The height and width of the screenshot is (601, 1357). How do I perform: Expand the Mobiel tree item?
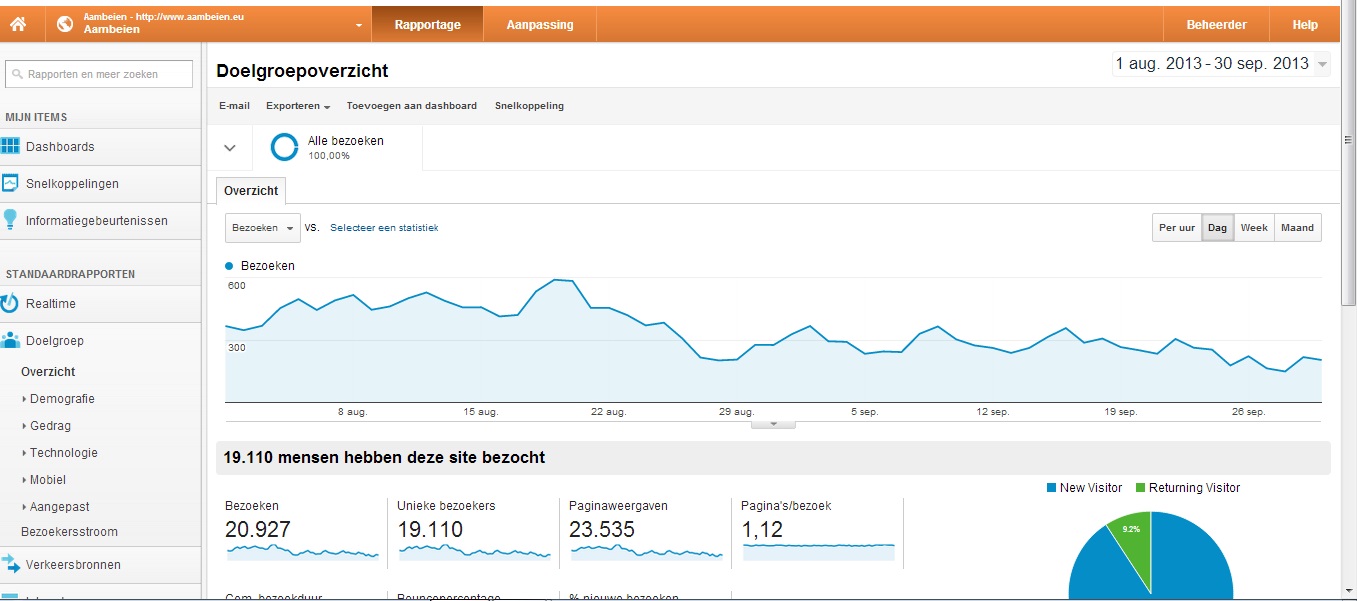(x=24, y=480)
